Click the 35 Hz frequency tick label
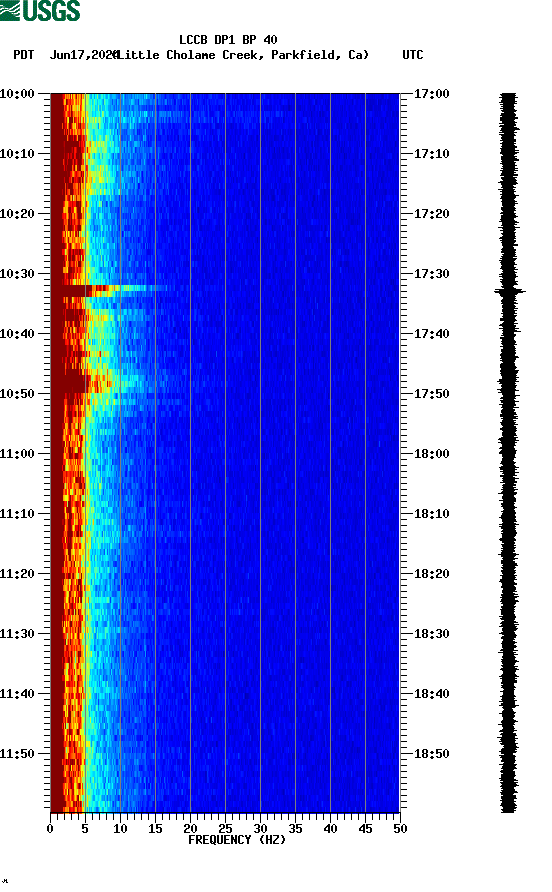This screenshot has height=892, width=552. [295, 829]
